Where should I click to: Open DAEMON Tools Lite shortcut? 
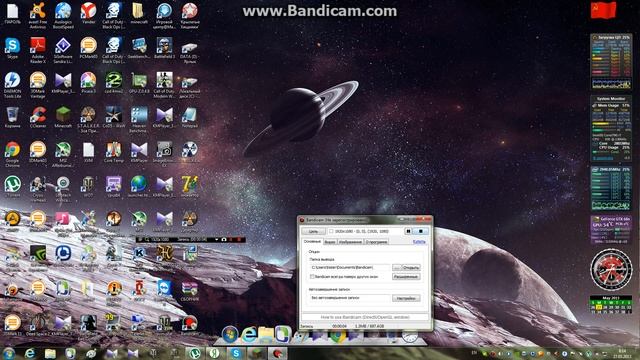coord(12,85)
